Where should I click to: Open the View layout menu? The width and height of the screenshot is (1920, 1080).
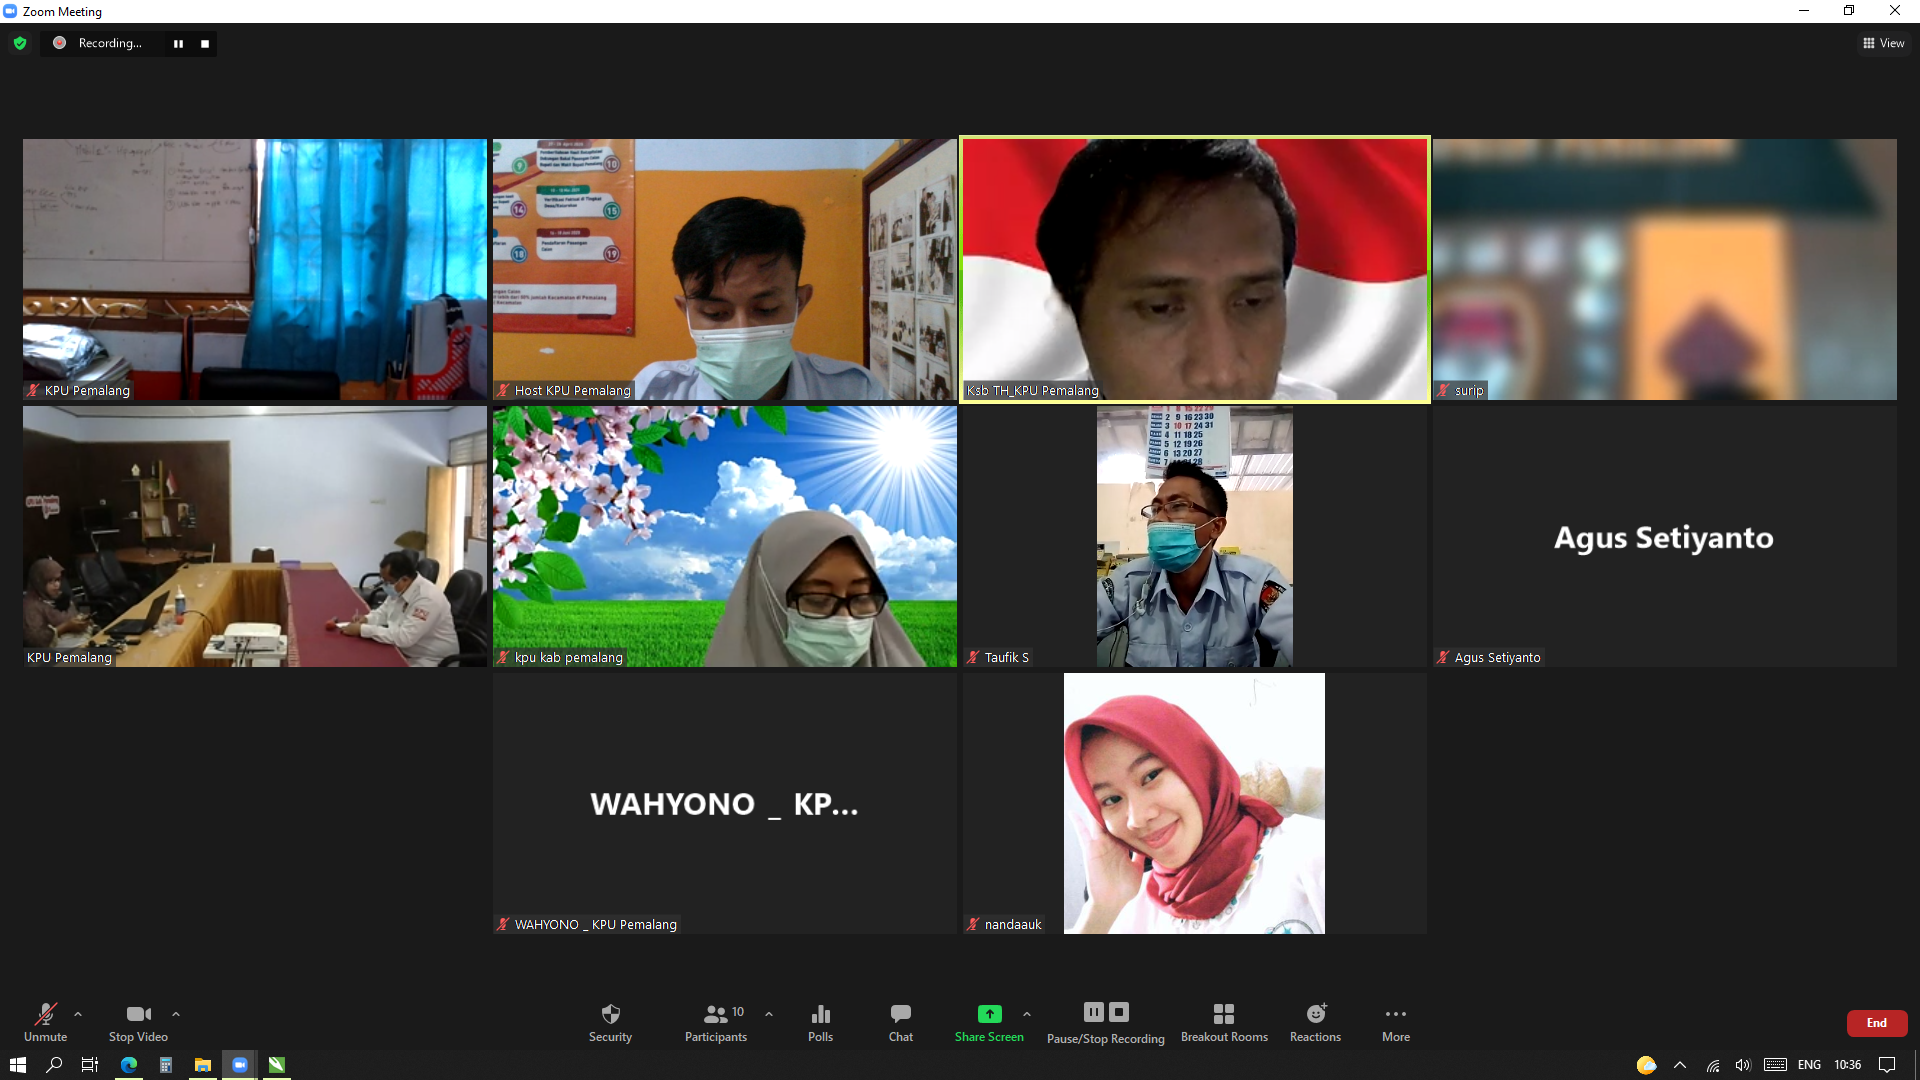1884,43
